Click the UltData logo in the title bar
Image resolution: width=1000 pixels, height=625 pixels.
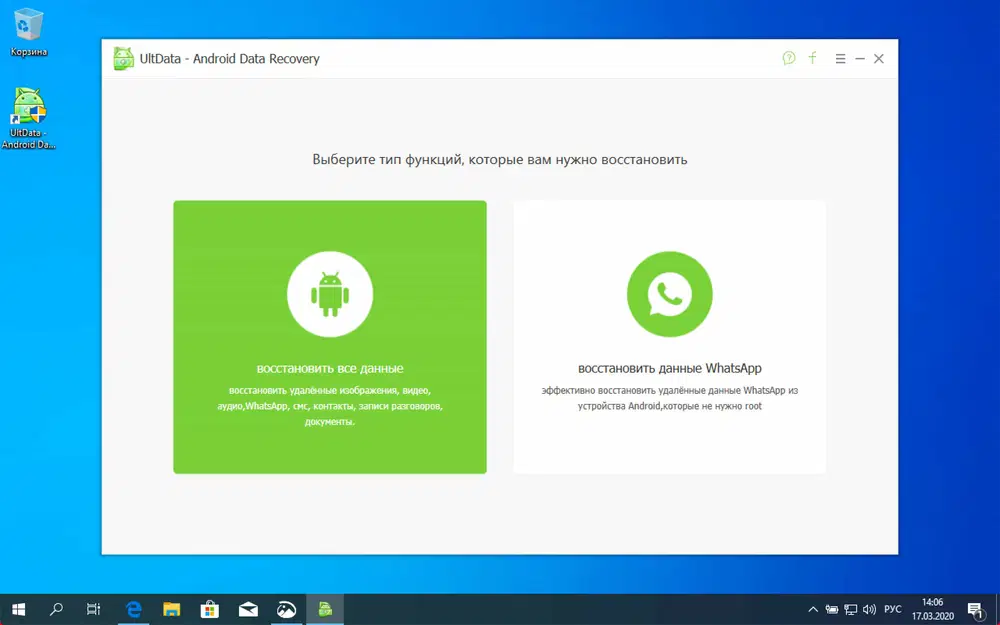(x=123, y=58)
